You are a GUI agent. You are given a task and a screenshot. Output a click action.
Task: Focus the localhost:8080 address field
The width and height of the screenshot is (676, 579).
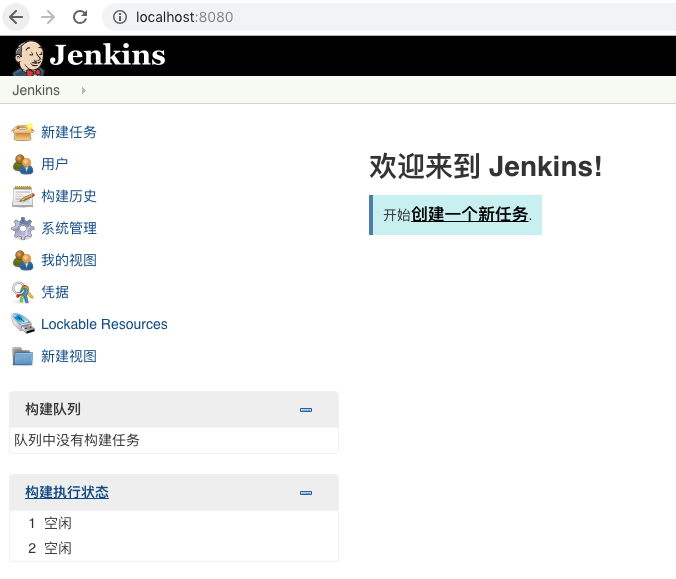click(x=388, y=17)
